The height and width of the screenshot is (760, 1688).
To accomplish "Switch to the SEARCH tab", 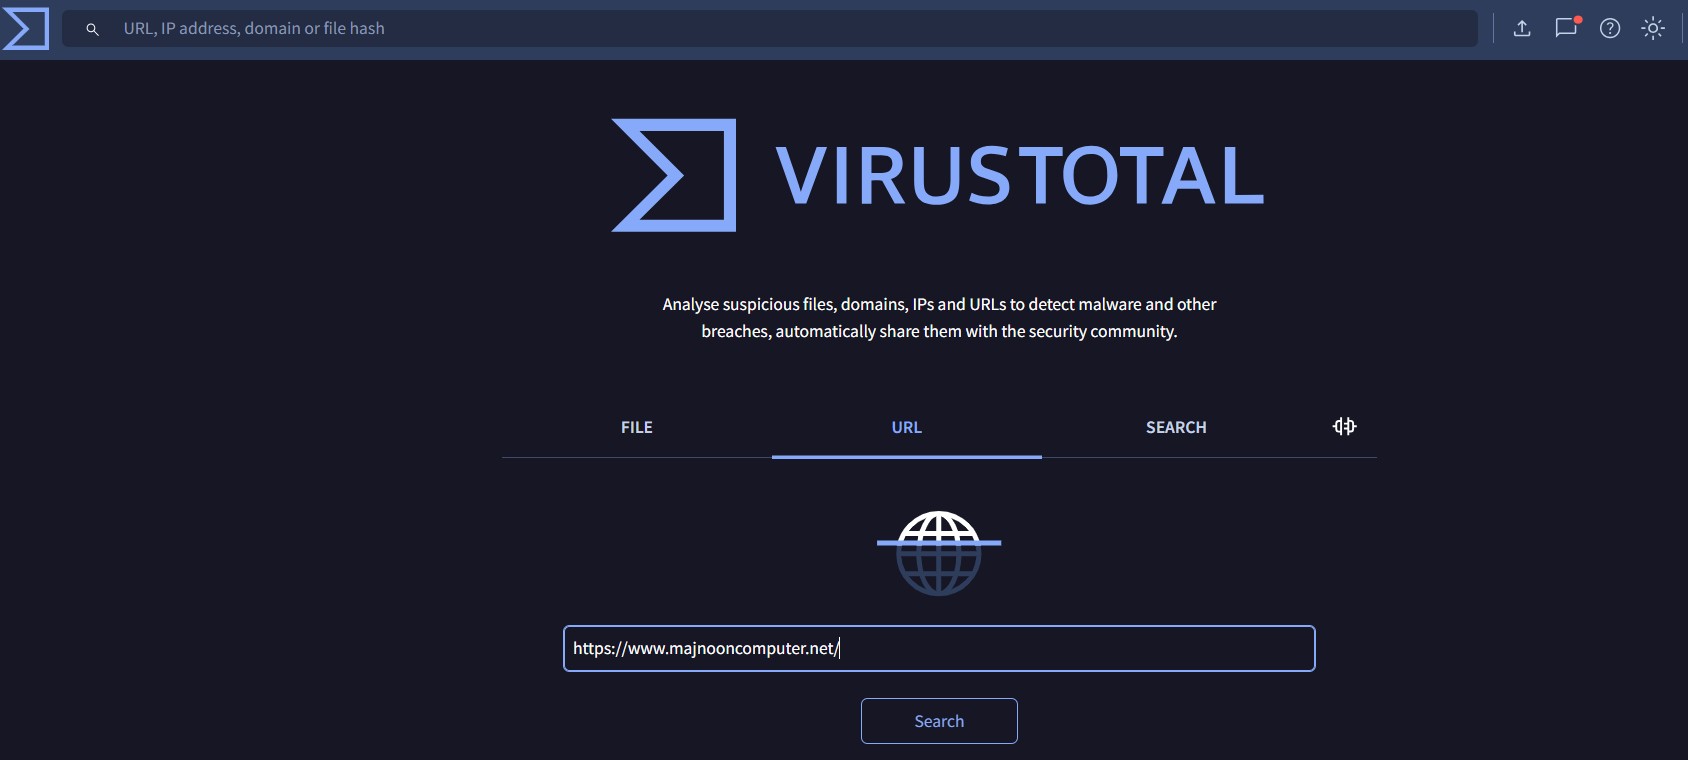I will tap(1176, 427).
